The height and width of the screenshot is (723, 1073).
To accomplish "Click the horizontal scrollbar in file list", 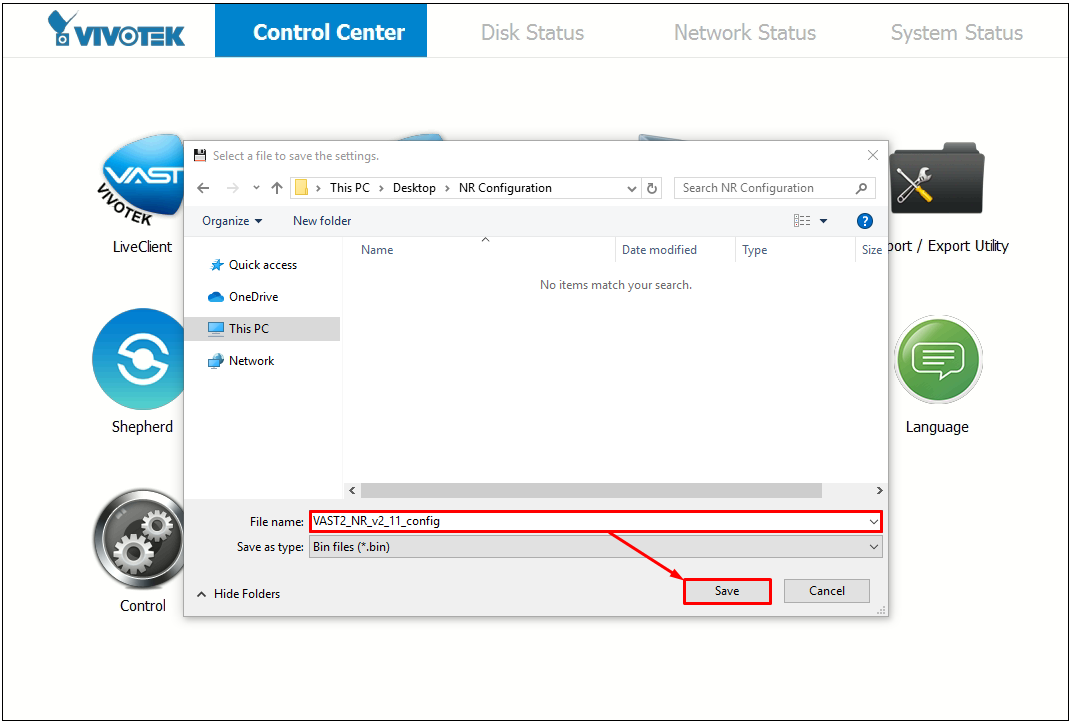I will pos(591,490).
